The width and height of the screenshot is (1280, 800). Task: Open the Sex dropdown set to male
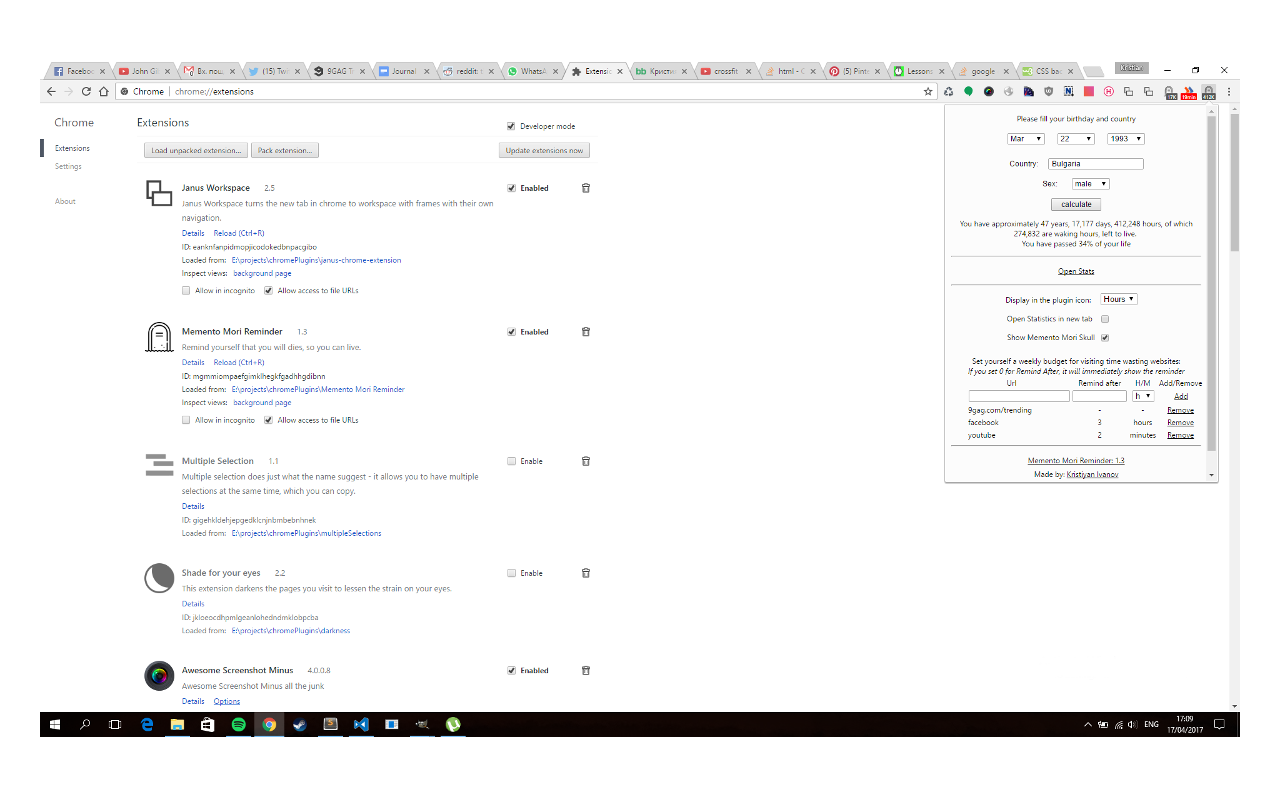[x=1090, y=184]
